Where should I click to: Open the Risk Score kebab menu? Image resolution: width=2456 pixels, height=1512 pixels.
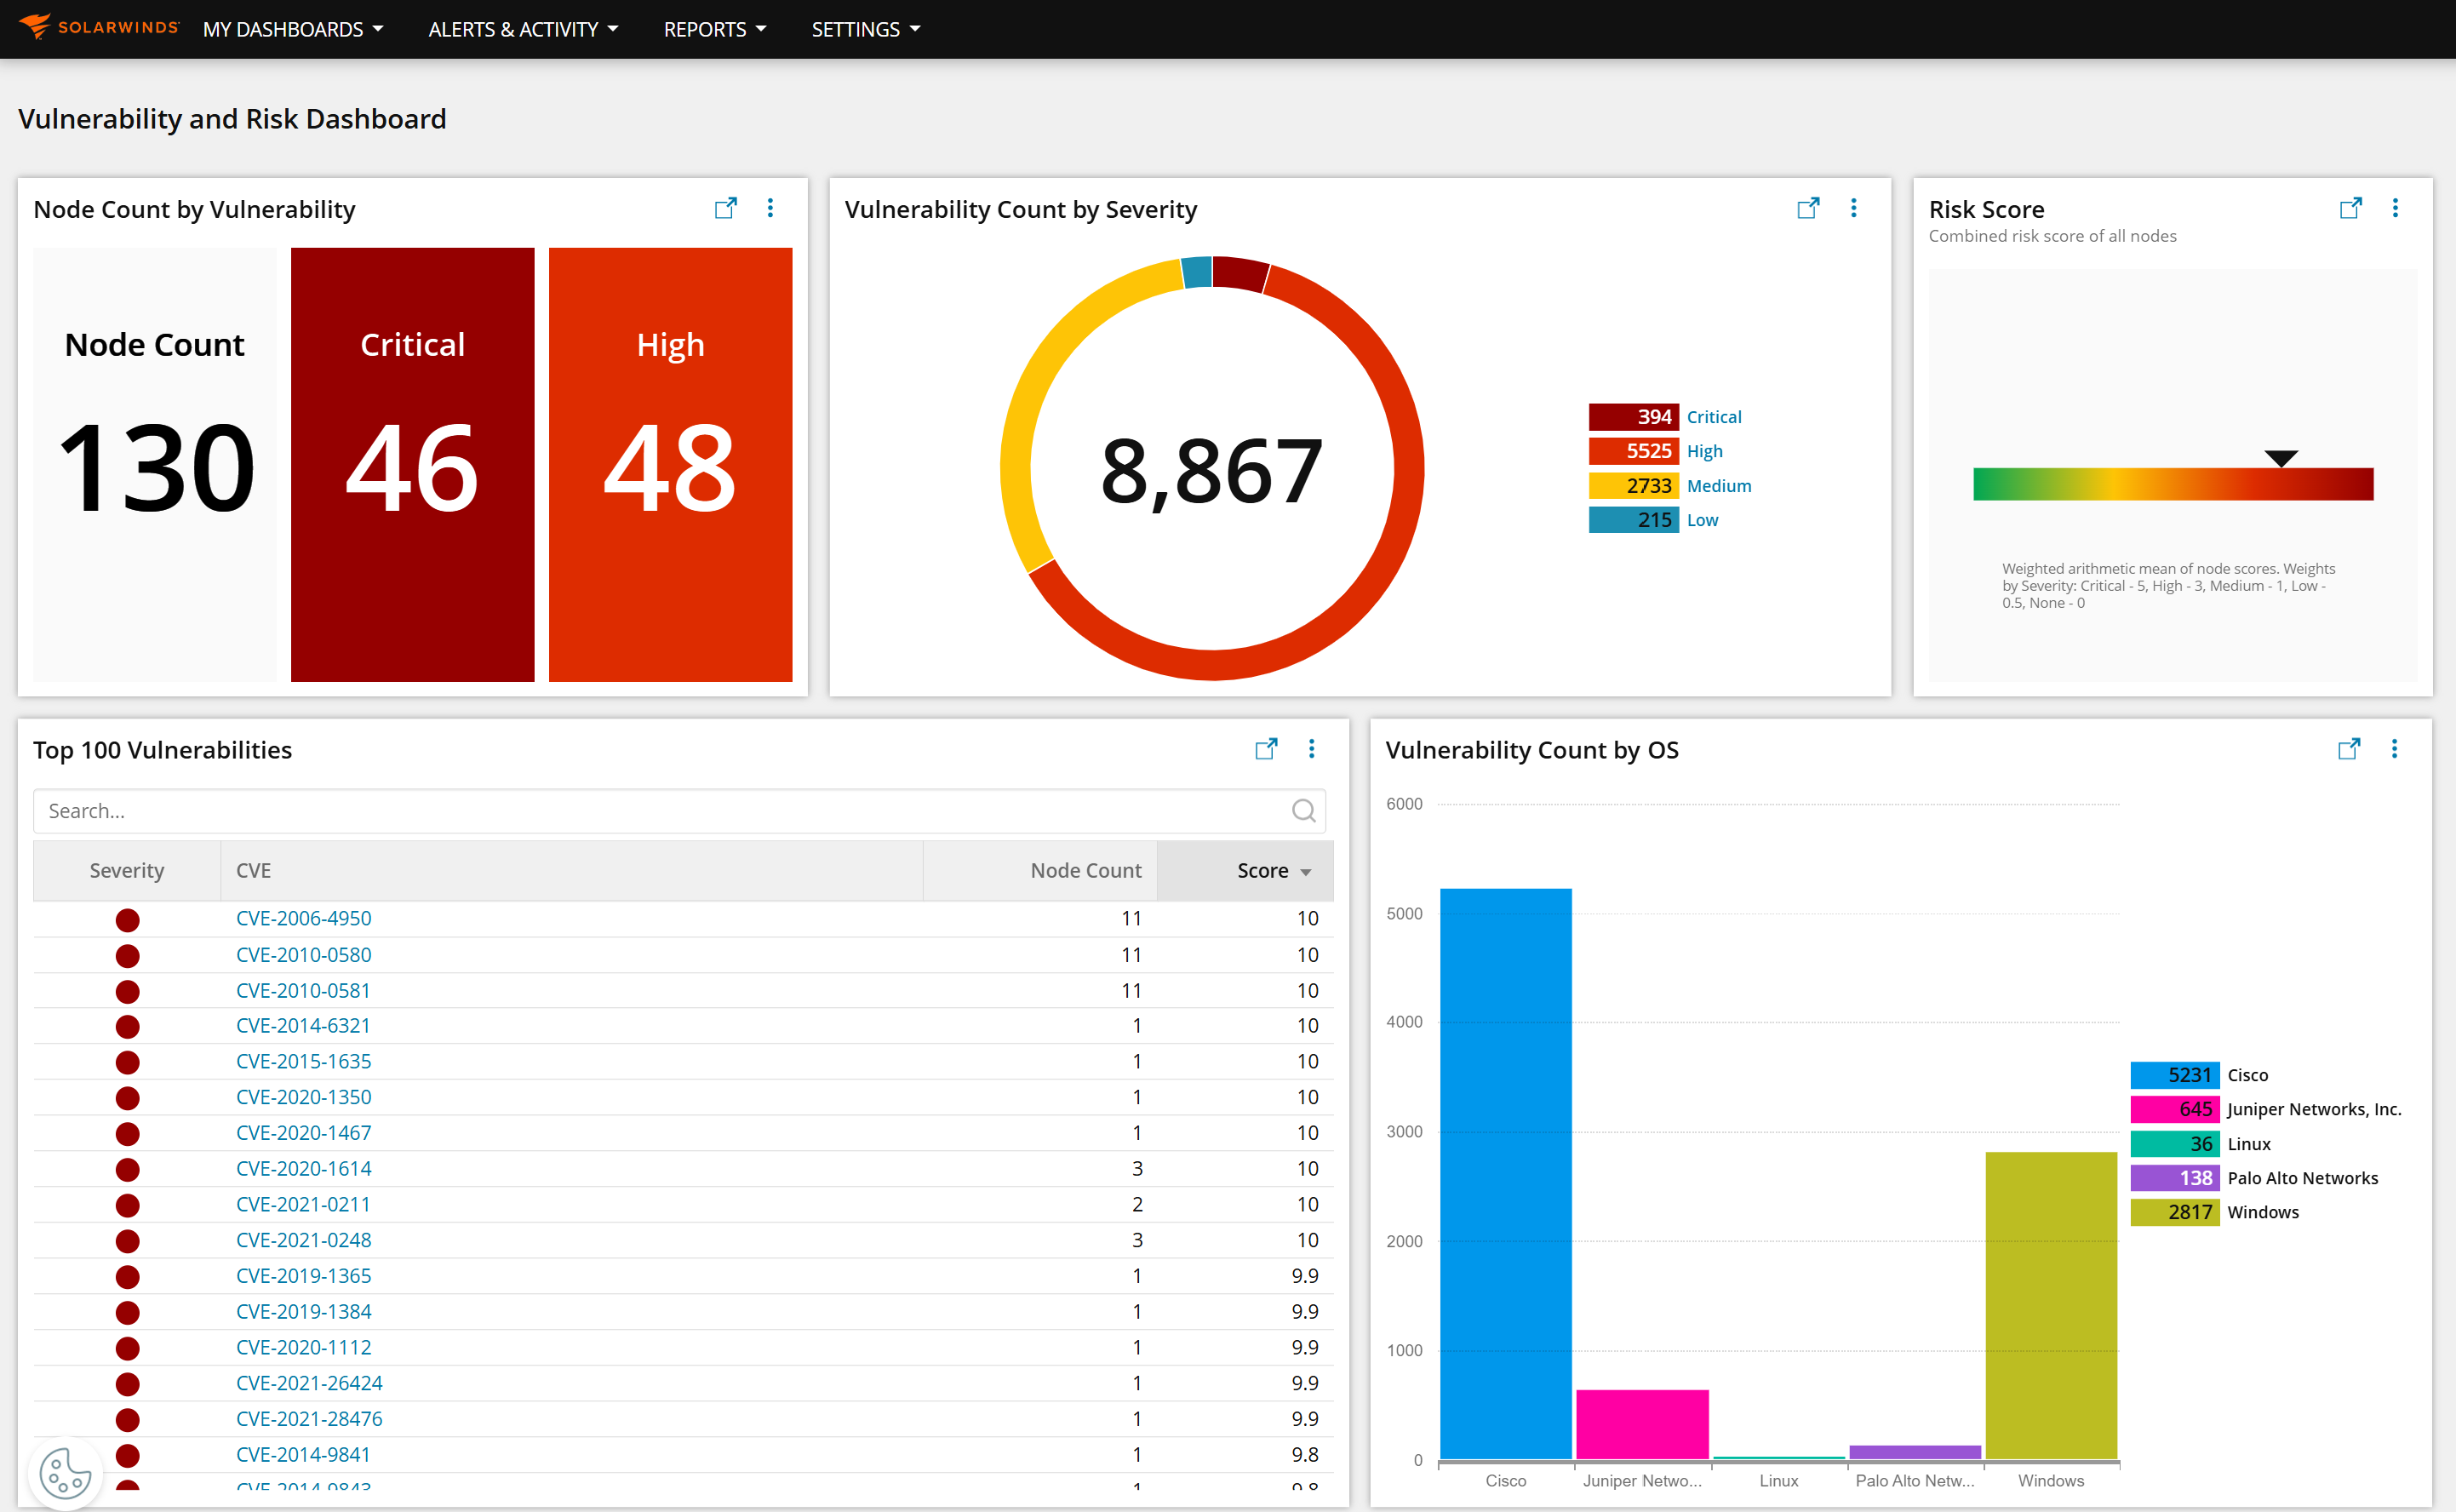[x=2396, y=208]
